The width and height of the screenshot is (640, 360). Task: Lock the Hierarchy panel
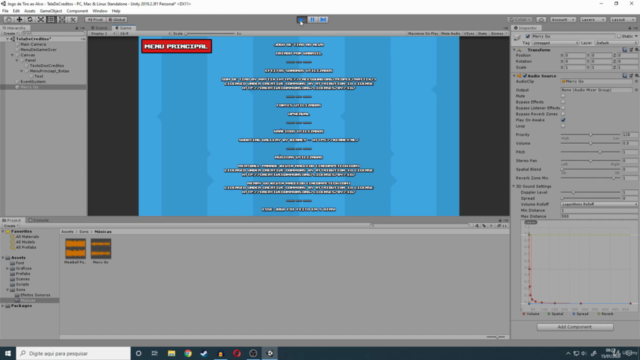(x=77, y=28)
